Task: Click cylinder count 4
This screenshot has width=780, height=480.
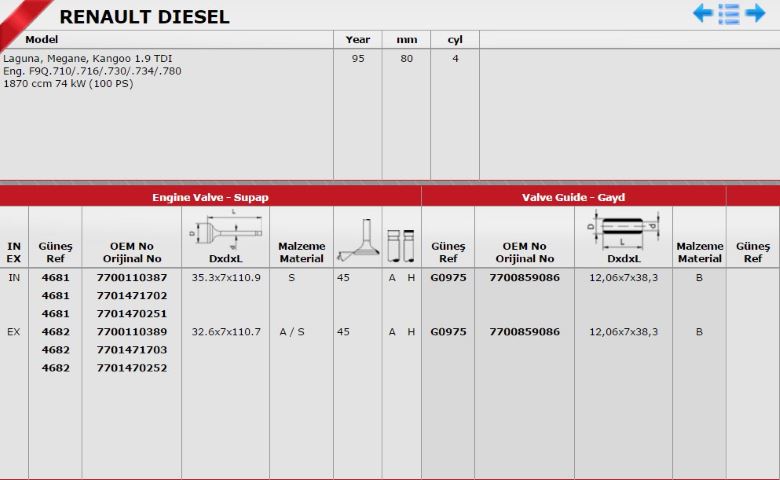Action: coord(455,58)
